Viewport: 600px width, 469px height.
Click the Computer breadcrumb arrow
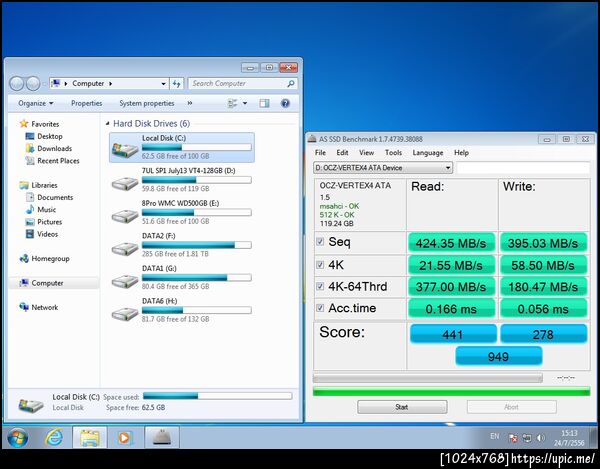tap(111, 83)
